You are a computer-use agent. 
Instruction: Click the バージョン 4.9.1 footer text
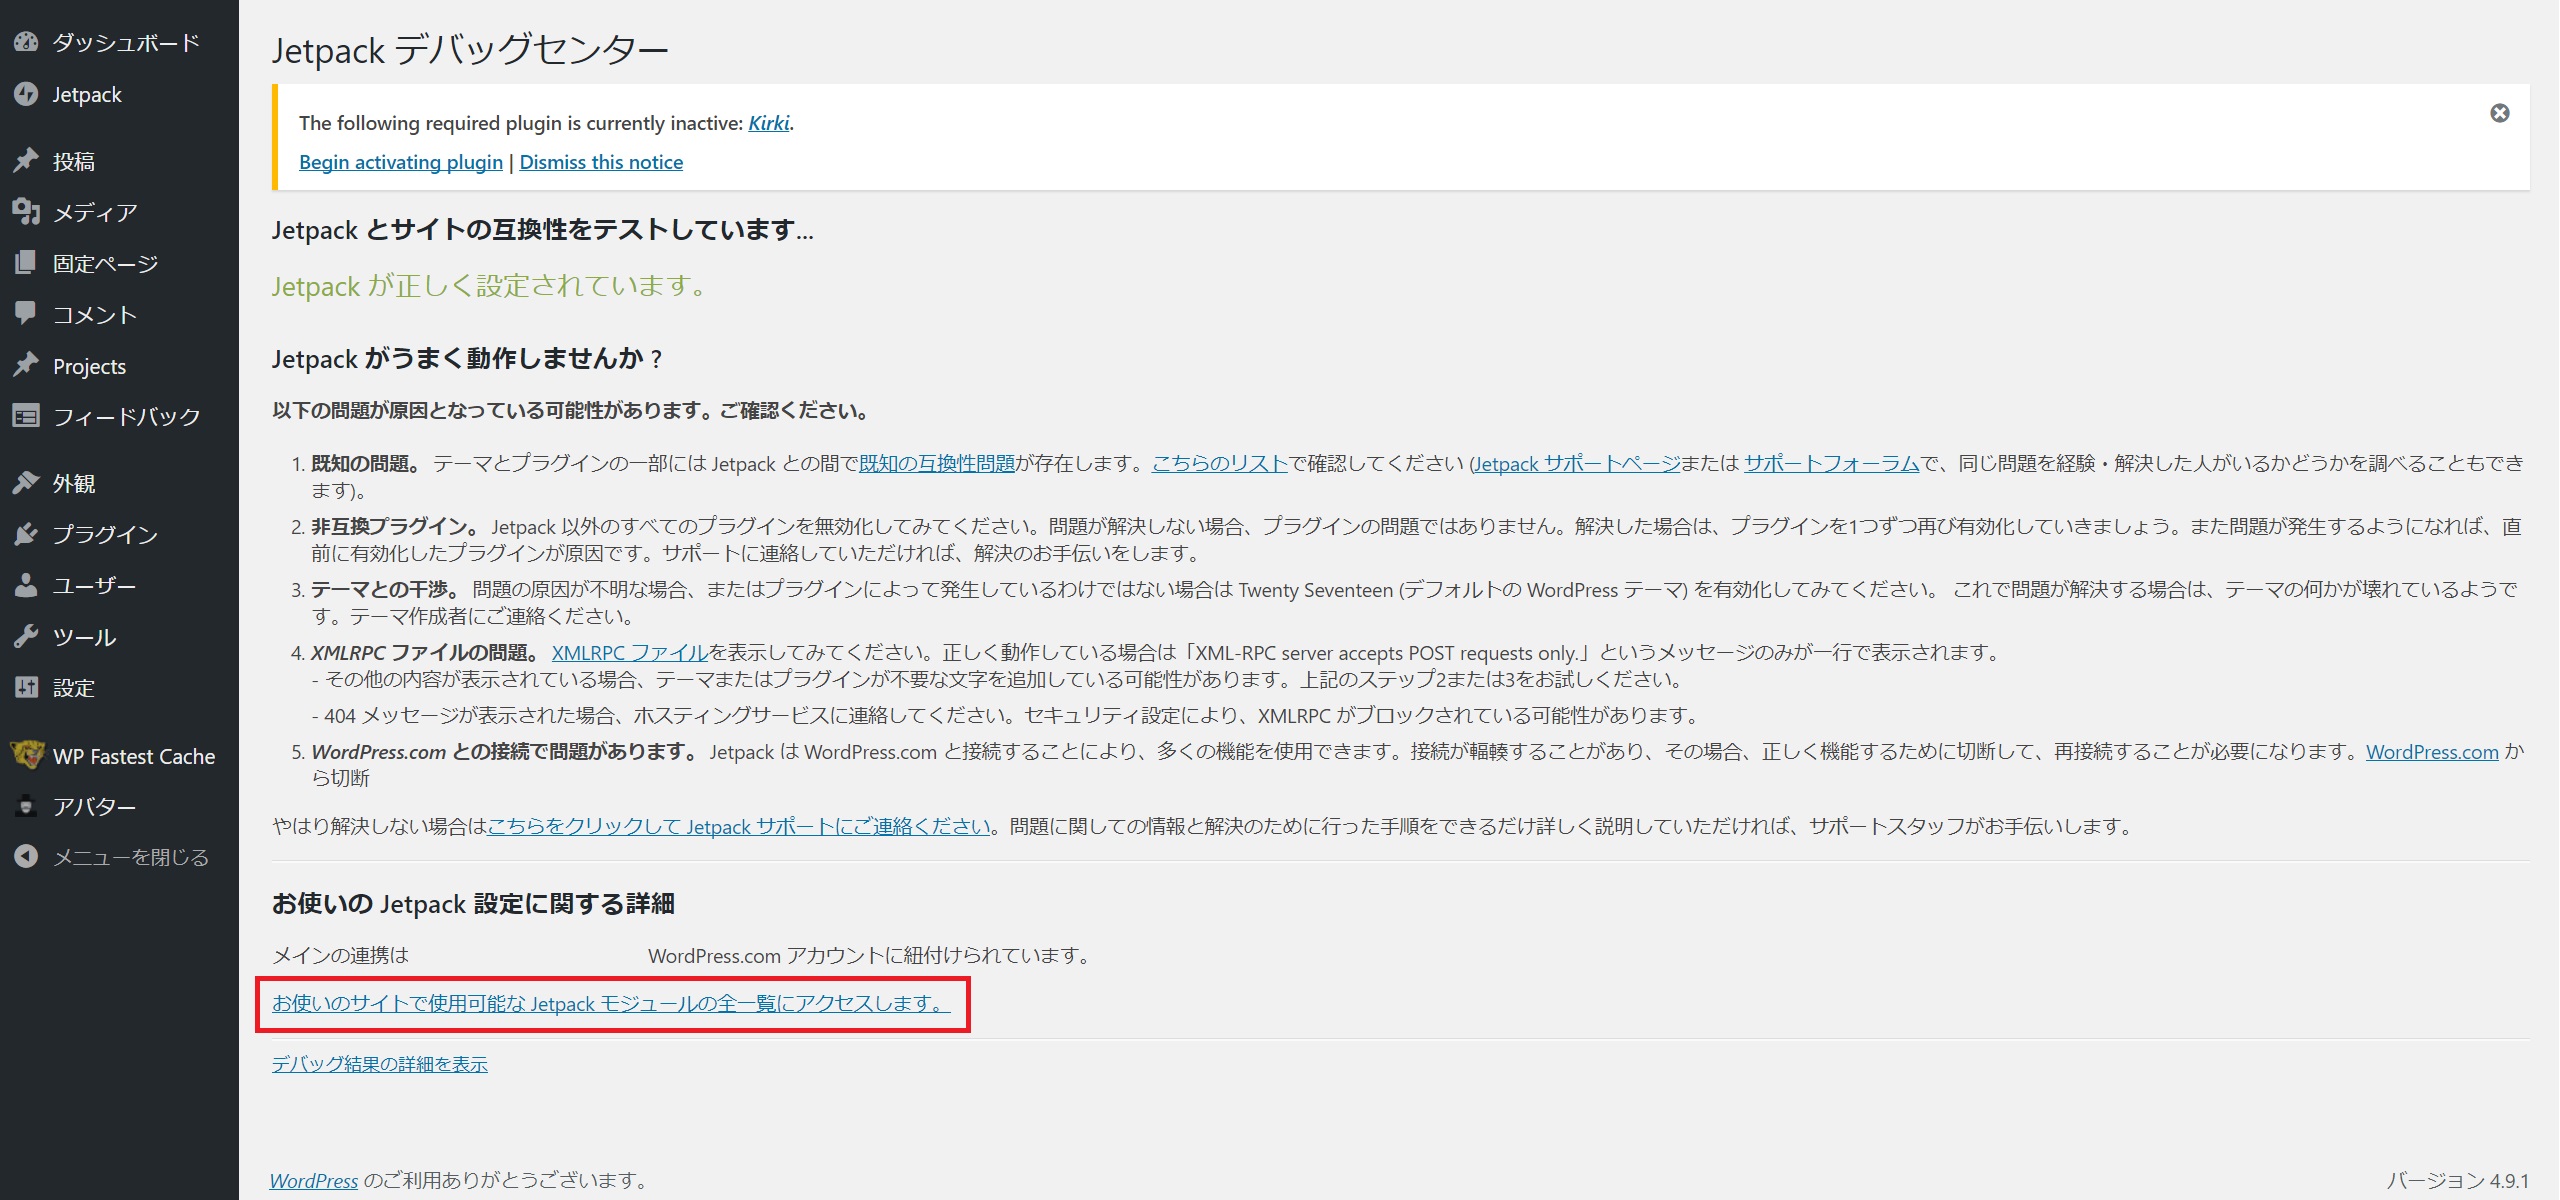(x=2457, y=1181)
